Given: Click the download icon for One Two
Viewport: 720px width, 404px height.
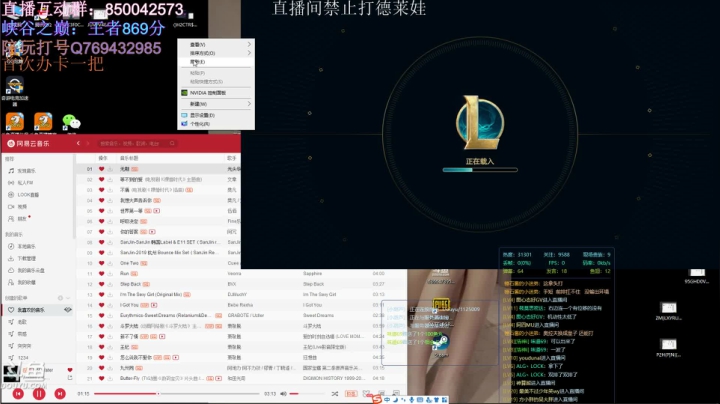Looking at the screenshot, I should (x=110, y=263).
